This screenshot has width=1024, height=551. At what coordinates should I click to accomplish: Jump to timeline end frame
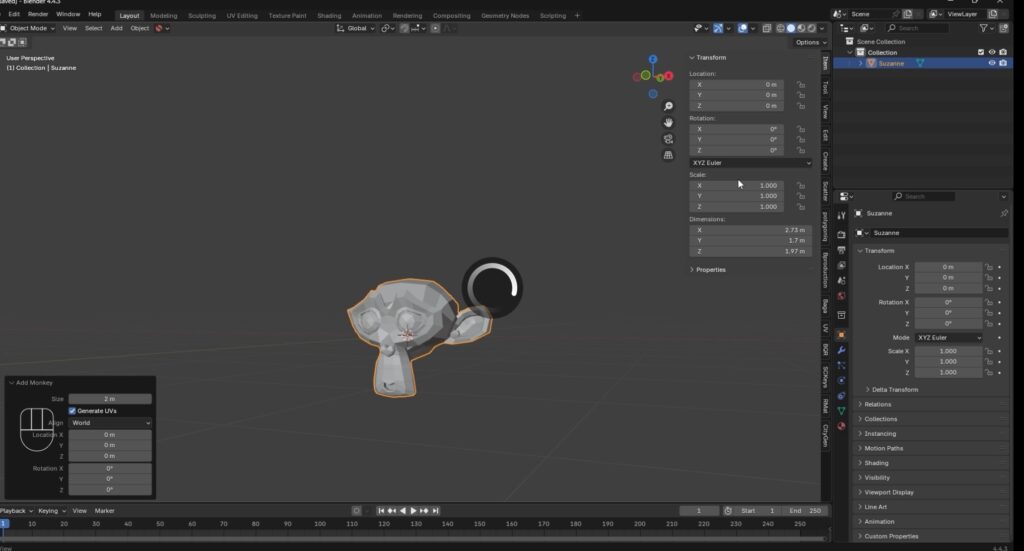point(436,511)
